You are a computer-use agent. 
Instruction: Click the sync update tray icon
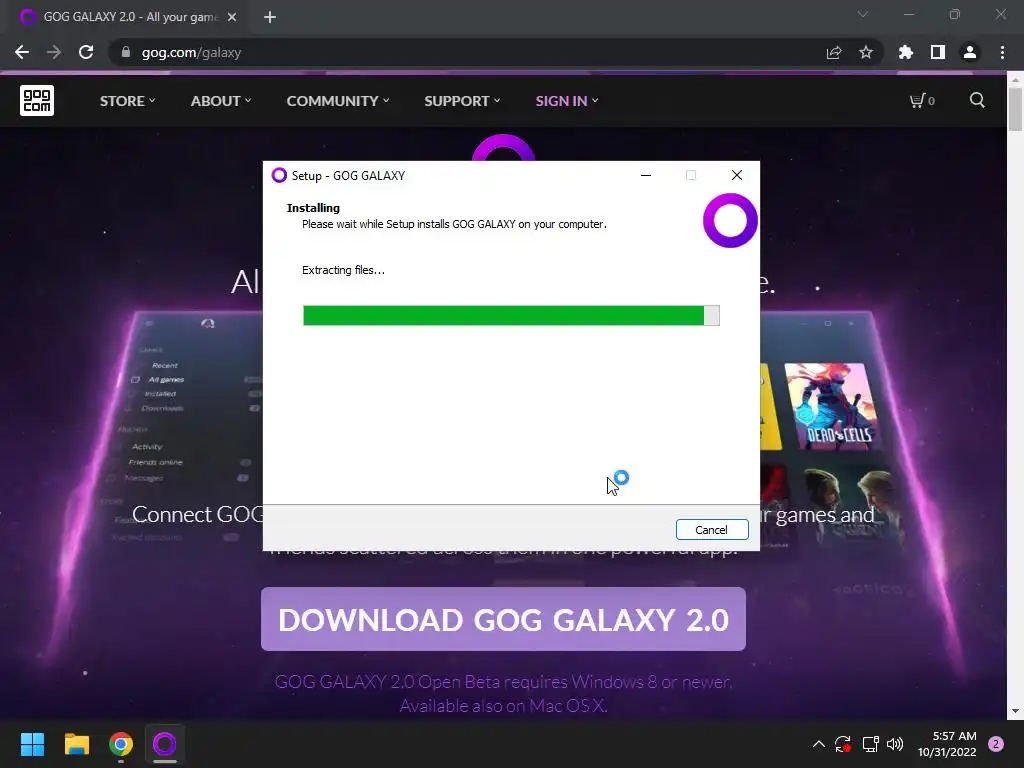[843, 744]
